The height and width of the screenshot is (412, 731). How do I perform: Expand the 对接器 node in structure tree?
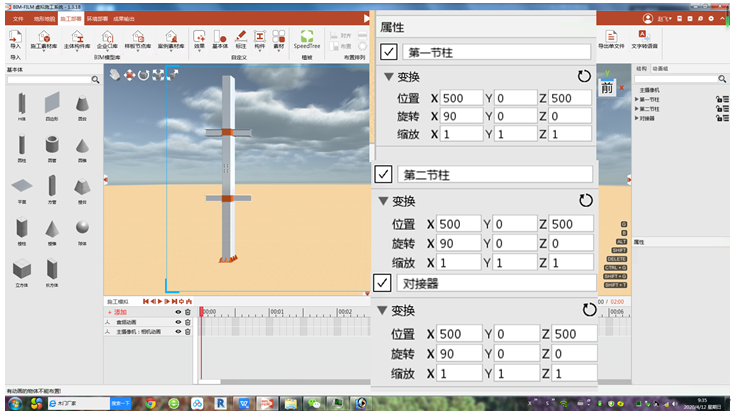coord(637,118)
